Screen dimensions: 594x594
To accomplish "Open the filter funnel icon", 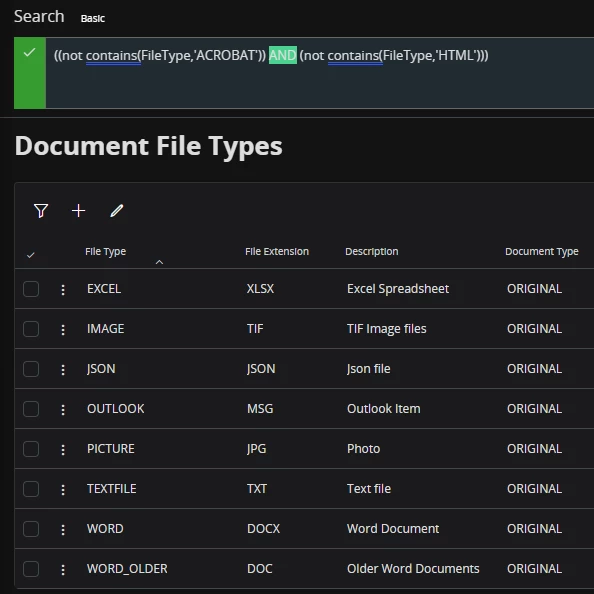I will click(41, 211).
